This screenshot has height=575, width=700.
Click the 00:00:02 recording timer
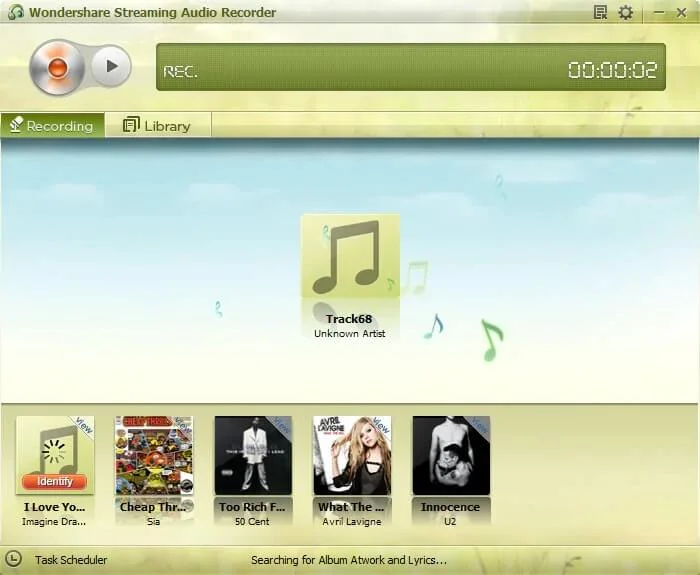point(612,70)
